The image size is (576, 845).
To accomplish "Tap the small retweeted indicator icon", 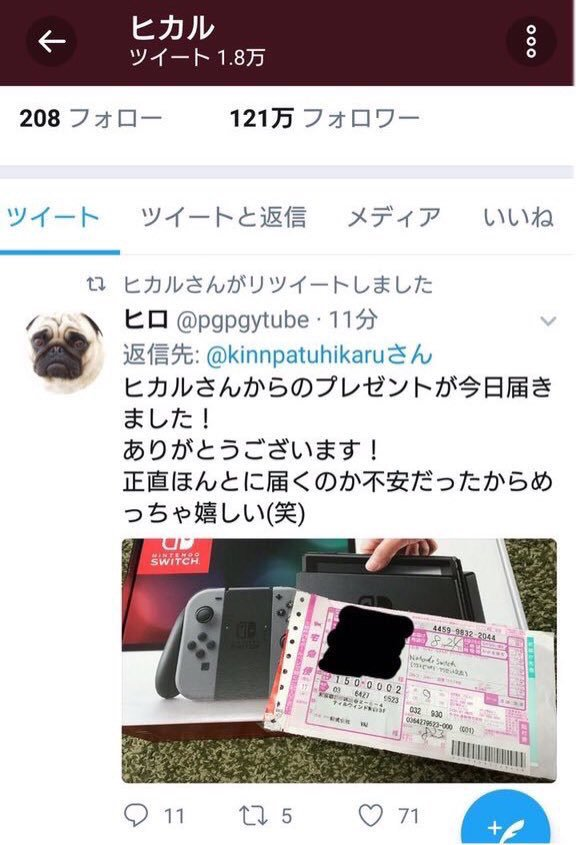I will pos(96,284).
